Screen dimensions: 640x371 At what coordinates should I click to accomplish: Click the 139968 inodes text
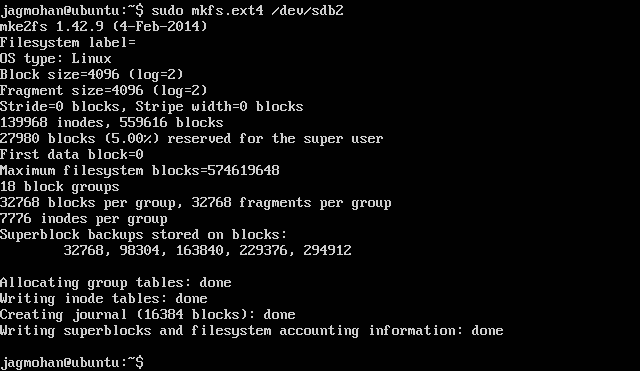[46, 122]
